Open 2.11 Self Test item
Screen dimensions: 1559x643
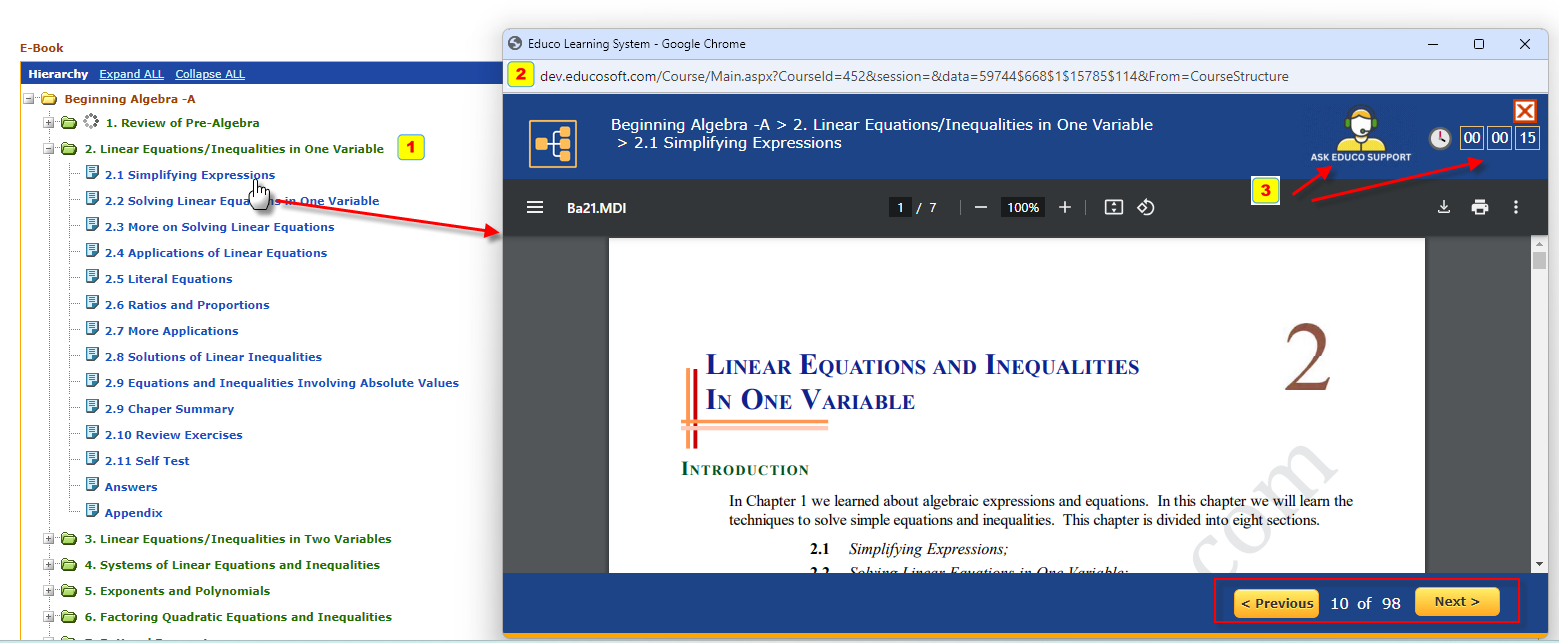pyautogui.click(x=147, y=461)
